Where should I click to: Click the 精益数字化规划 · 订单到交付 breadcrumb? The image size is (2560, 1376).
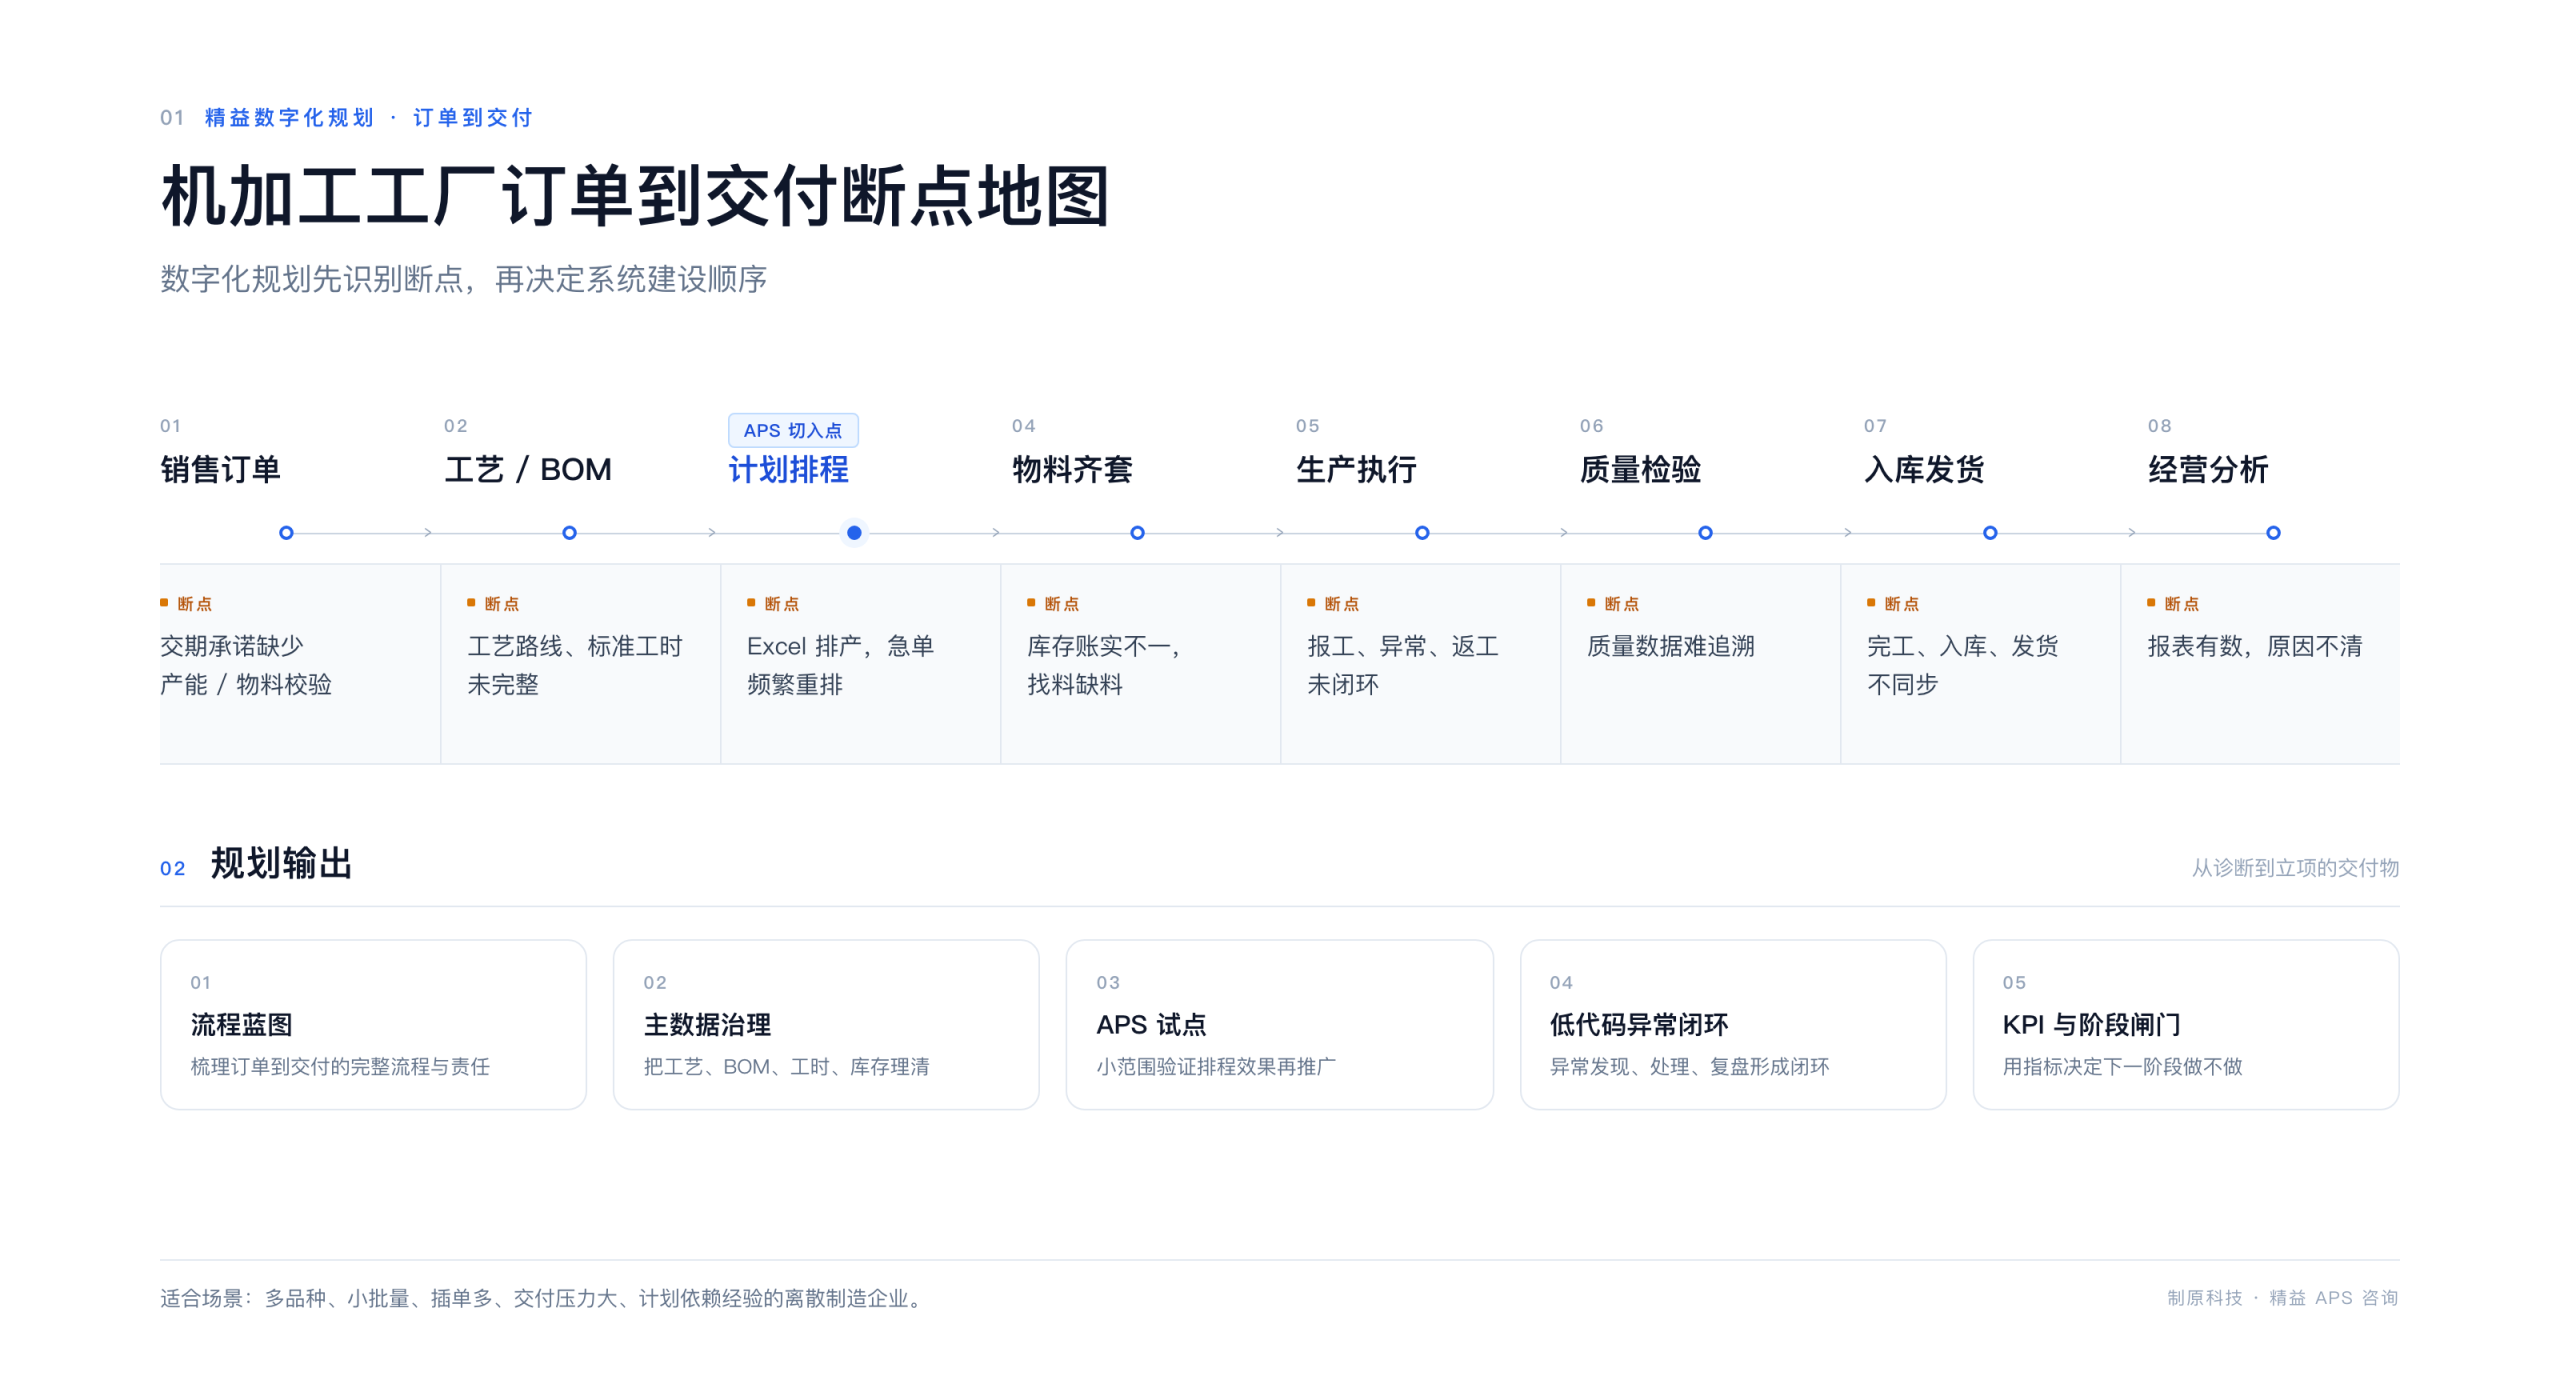[x=368, y=118]
